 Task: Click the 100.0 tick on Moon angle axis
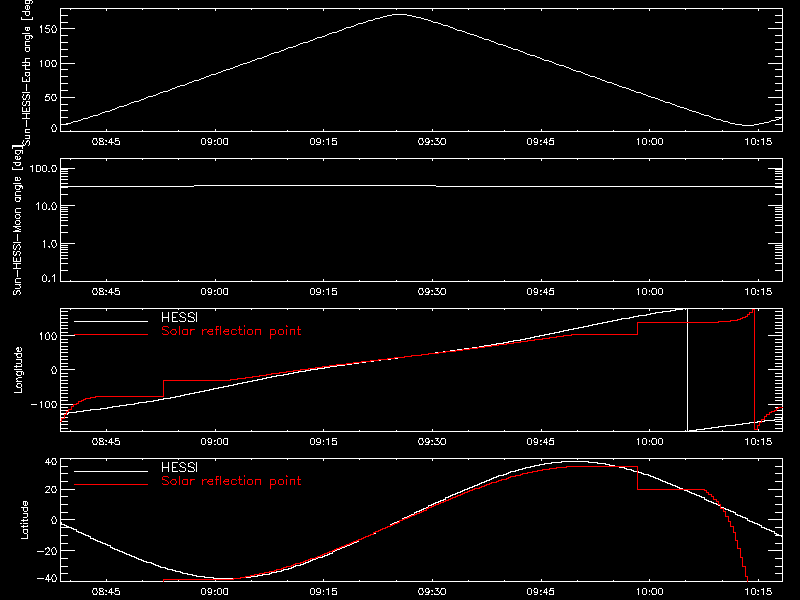click(43, 169)
